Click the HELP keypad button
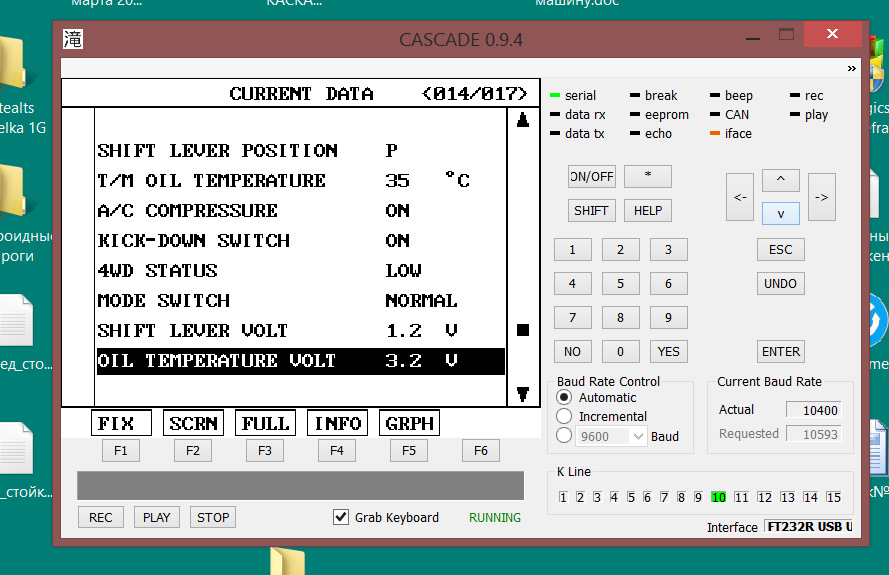889x575 pixels. [x=647, y=210]
